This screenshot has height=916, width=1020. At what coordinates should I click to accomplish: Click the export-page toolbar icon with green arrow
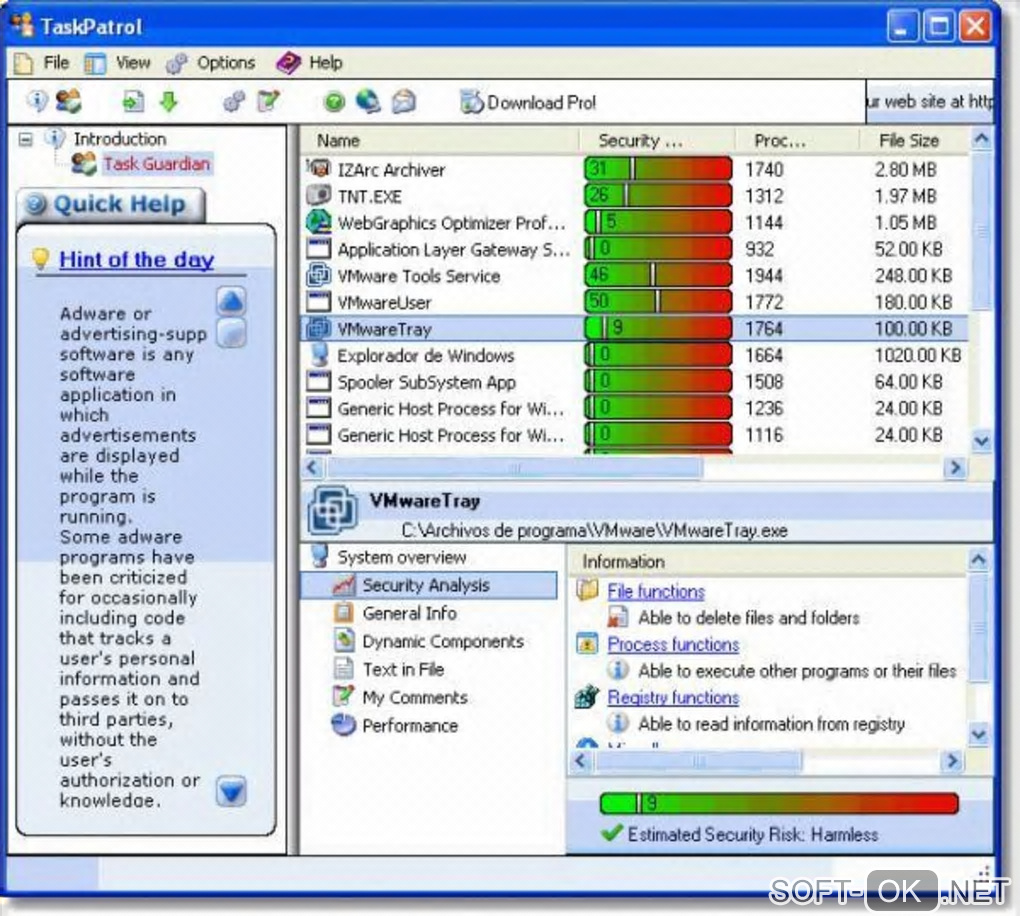point(133,101)
